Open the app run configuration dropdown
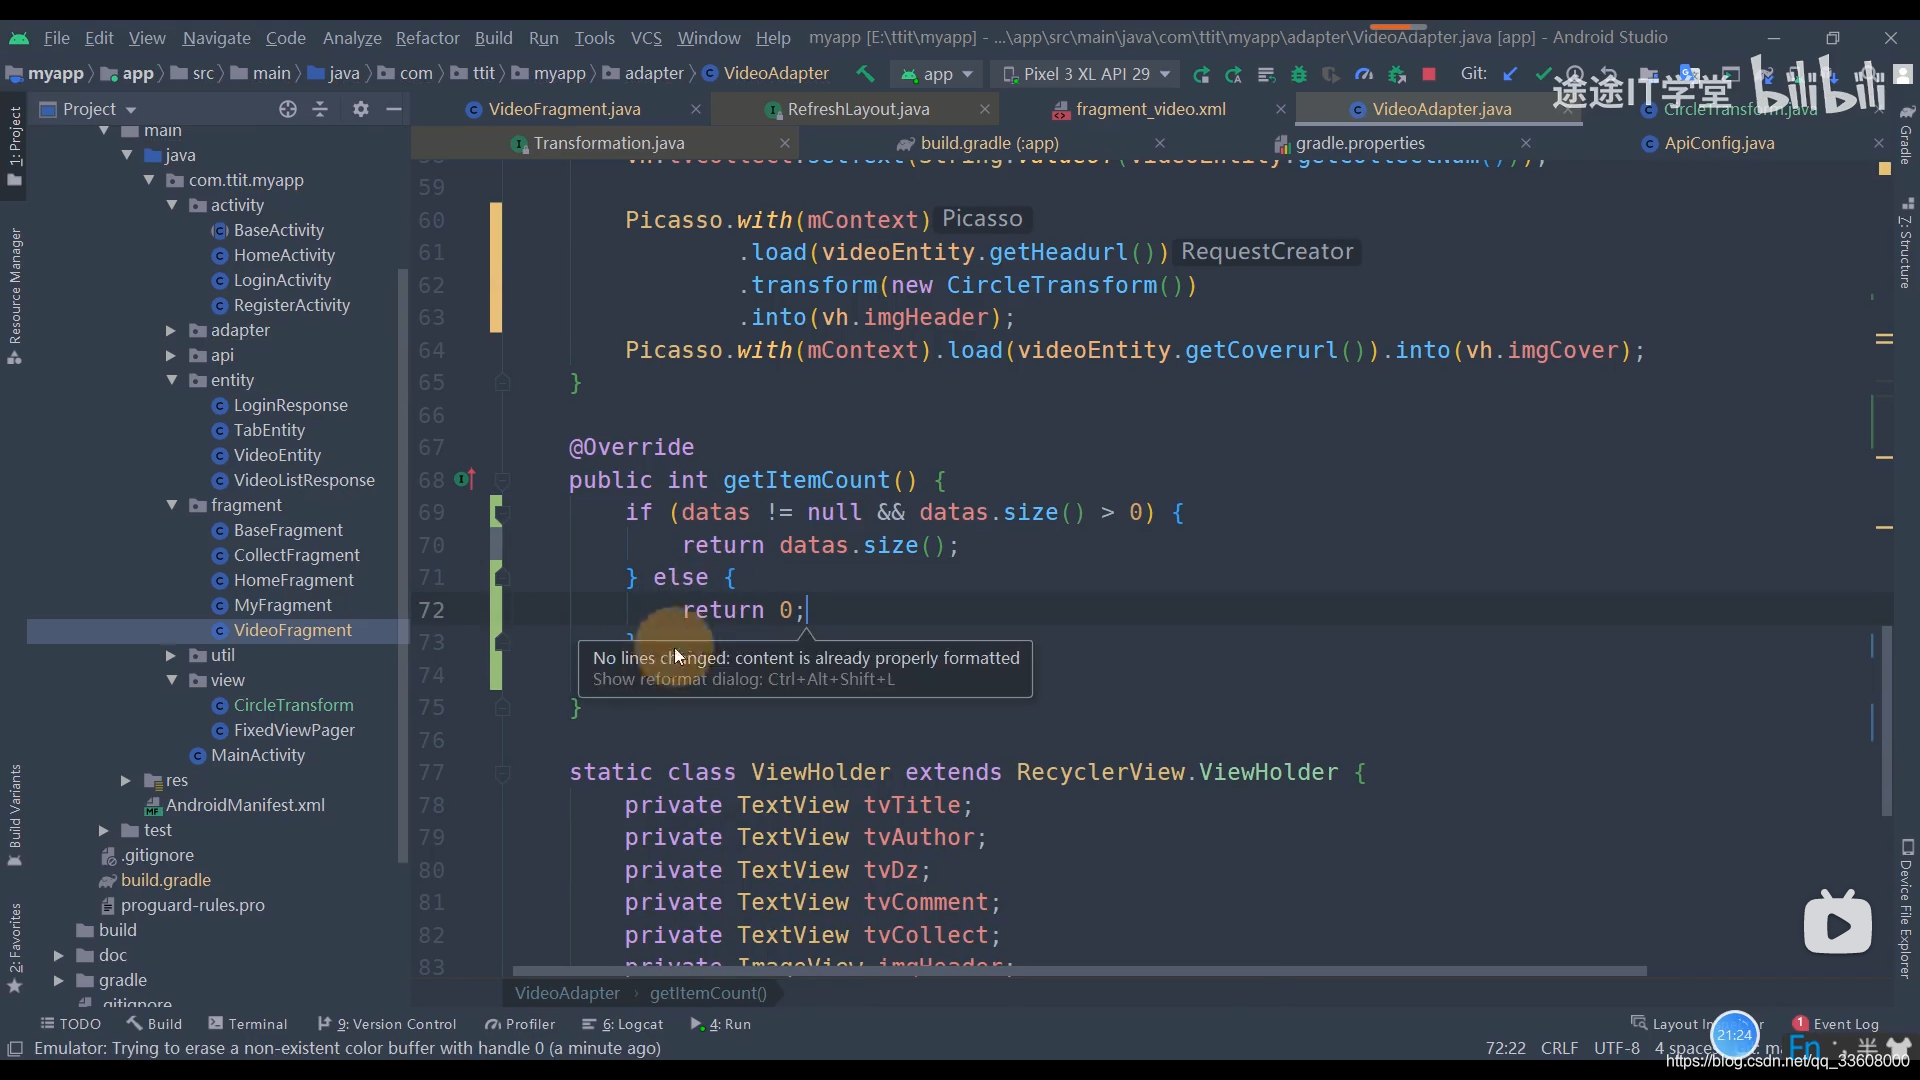 937,74
